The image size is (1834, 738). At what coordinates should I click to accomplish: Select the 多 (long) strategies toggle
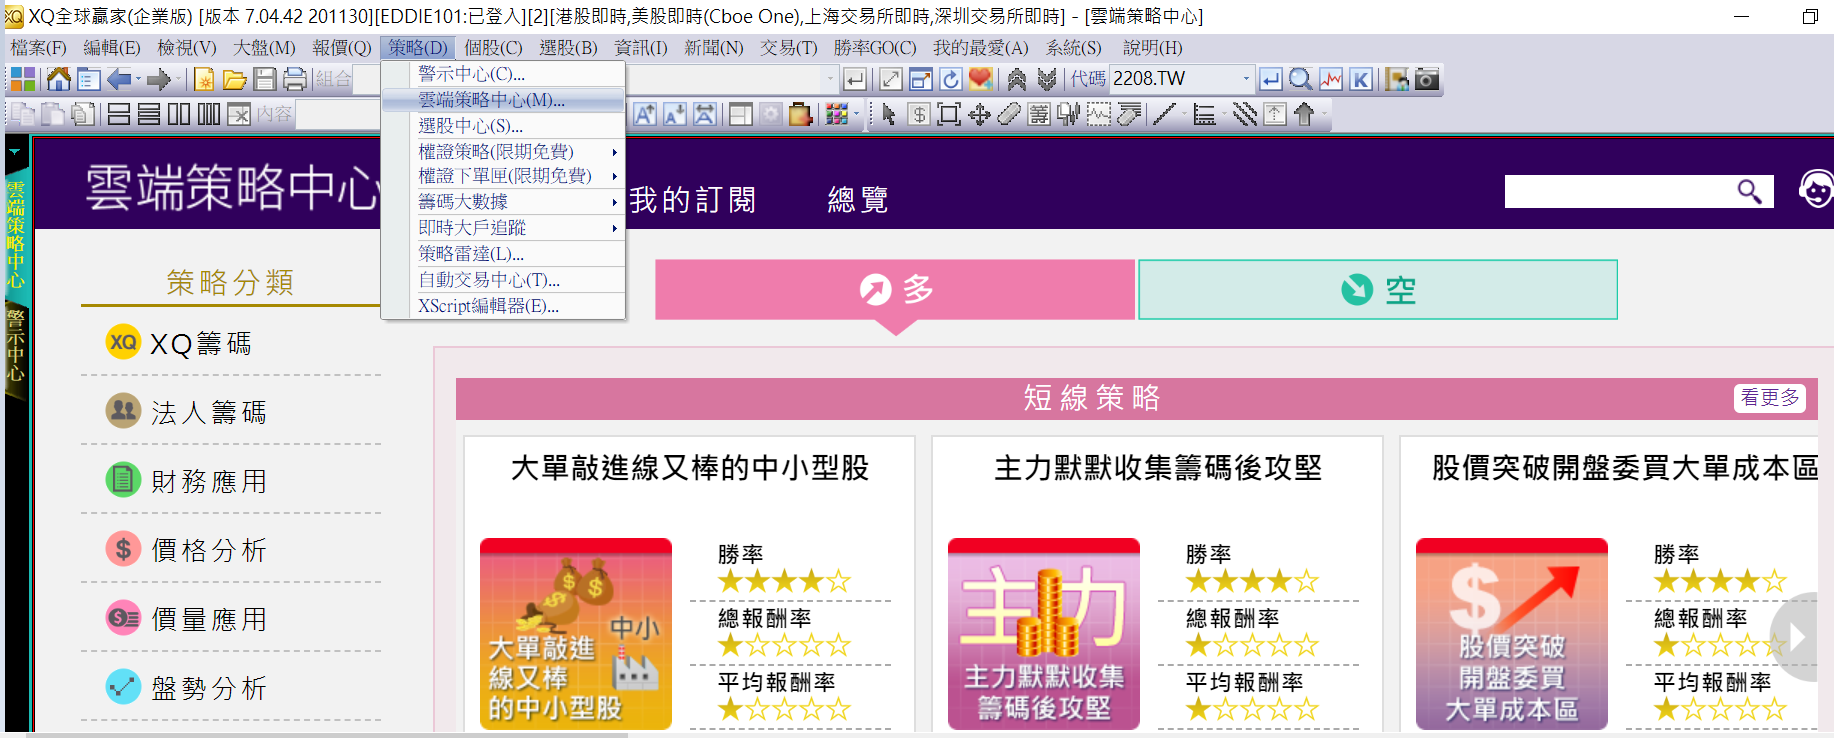pos(895,290)
